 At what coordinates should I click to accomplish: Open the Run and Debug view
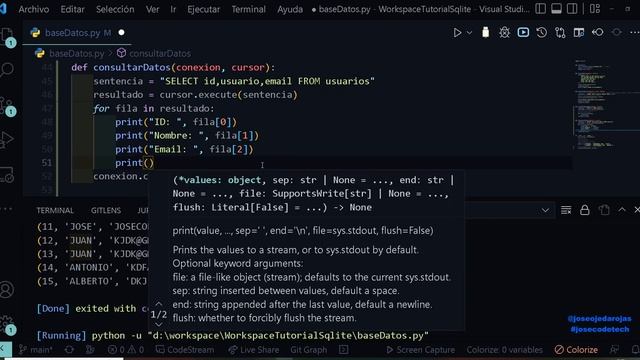point(7,140)
